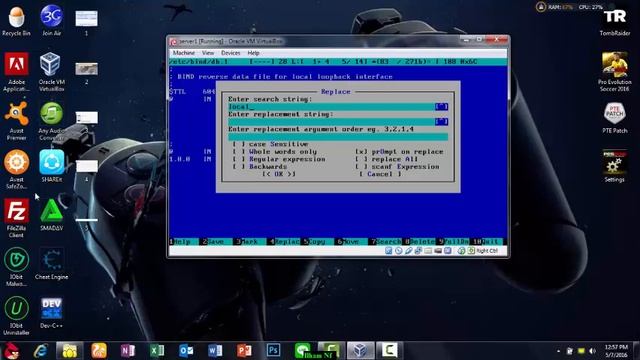Click the 4Replac function key button
640x360 pixels.
pos(284,242)
